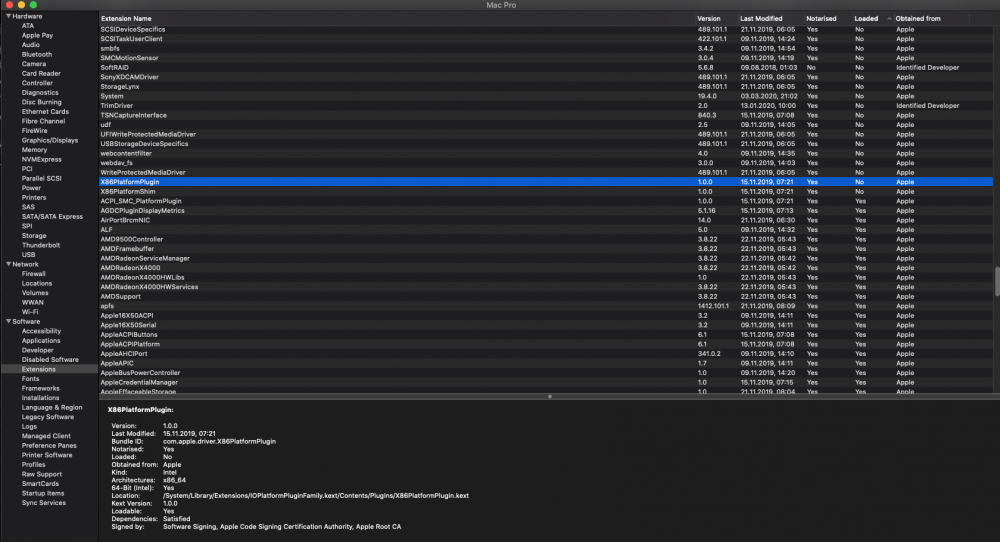This screenshot has width=1000, height=542.
Task: Click the Extension Name column header
Action: pyautogui.click(x=126, y=18)
